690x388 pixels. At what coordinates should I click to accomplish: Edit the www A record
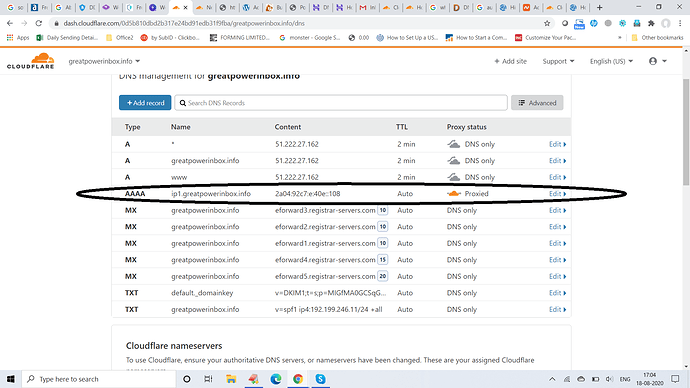(x=557, y=177)
